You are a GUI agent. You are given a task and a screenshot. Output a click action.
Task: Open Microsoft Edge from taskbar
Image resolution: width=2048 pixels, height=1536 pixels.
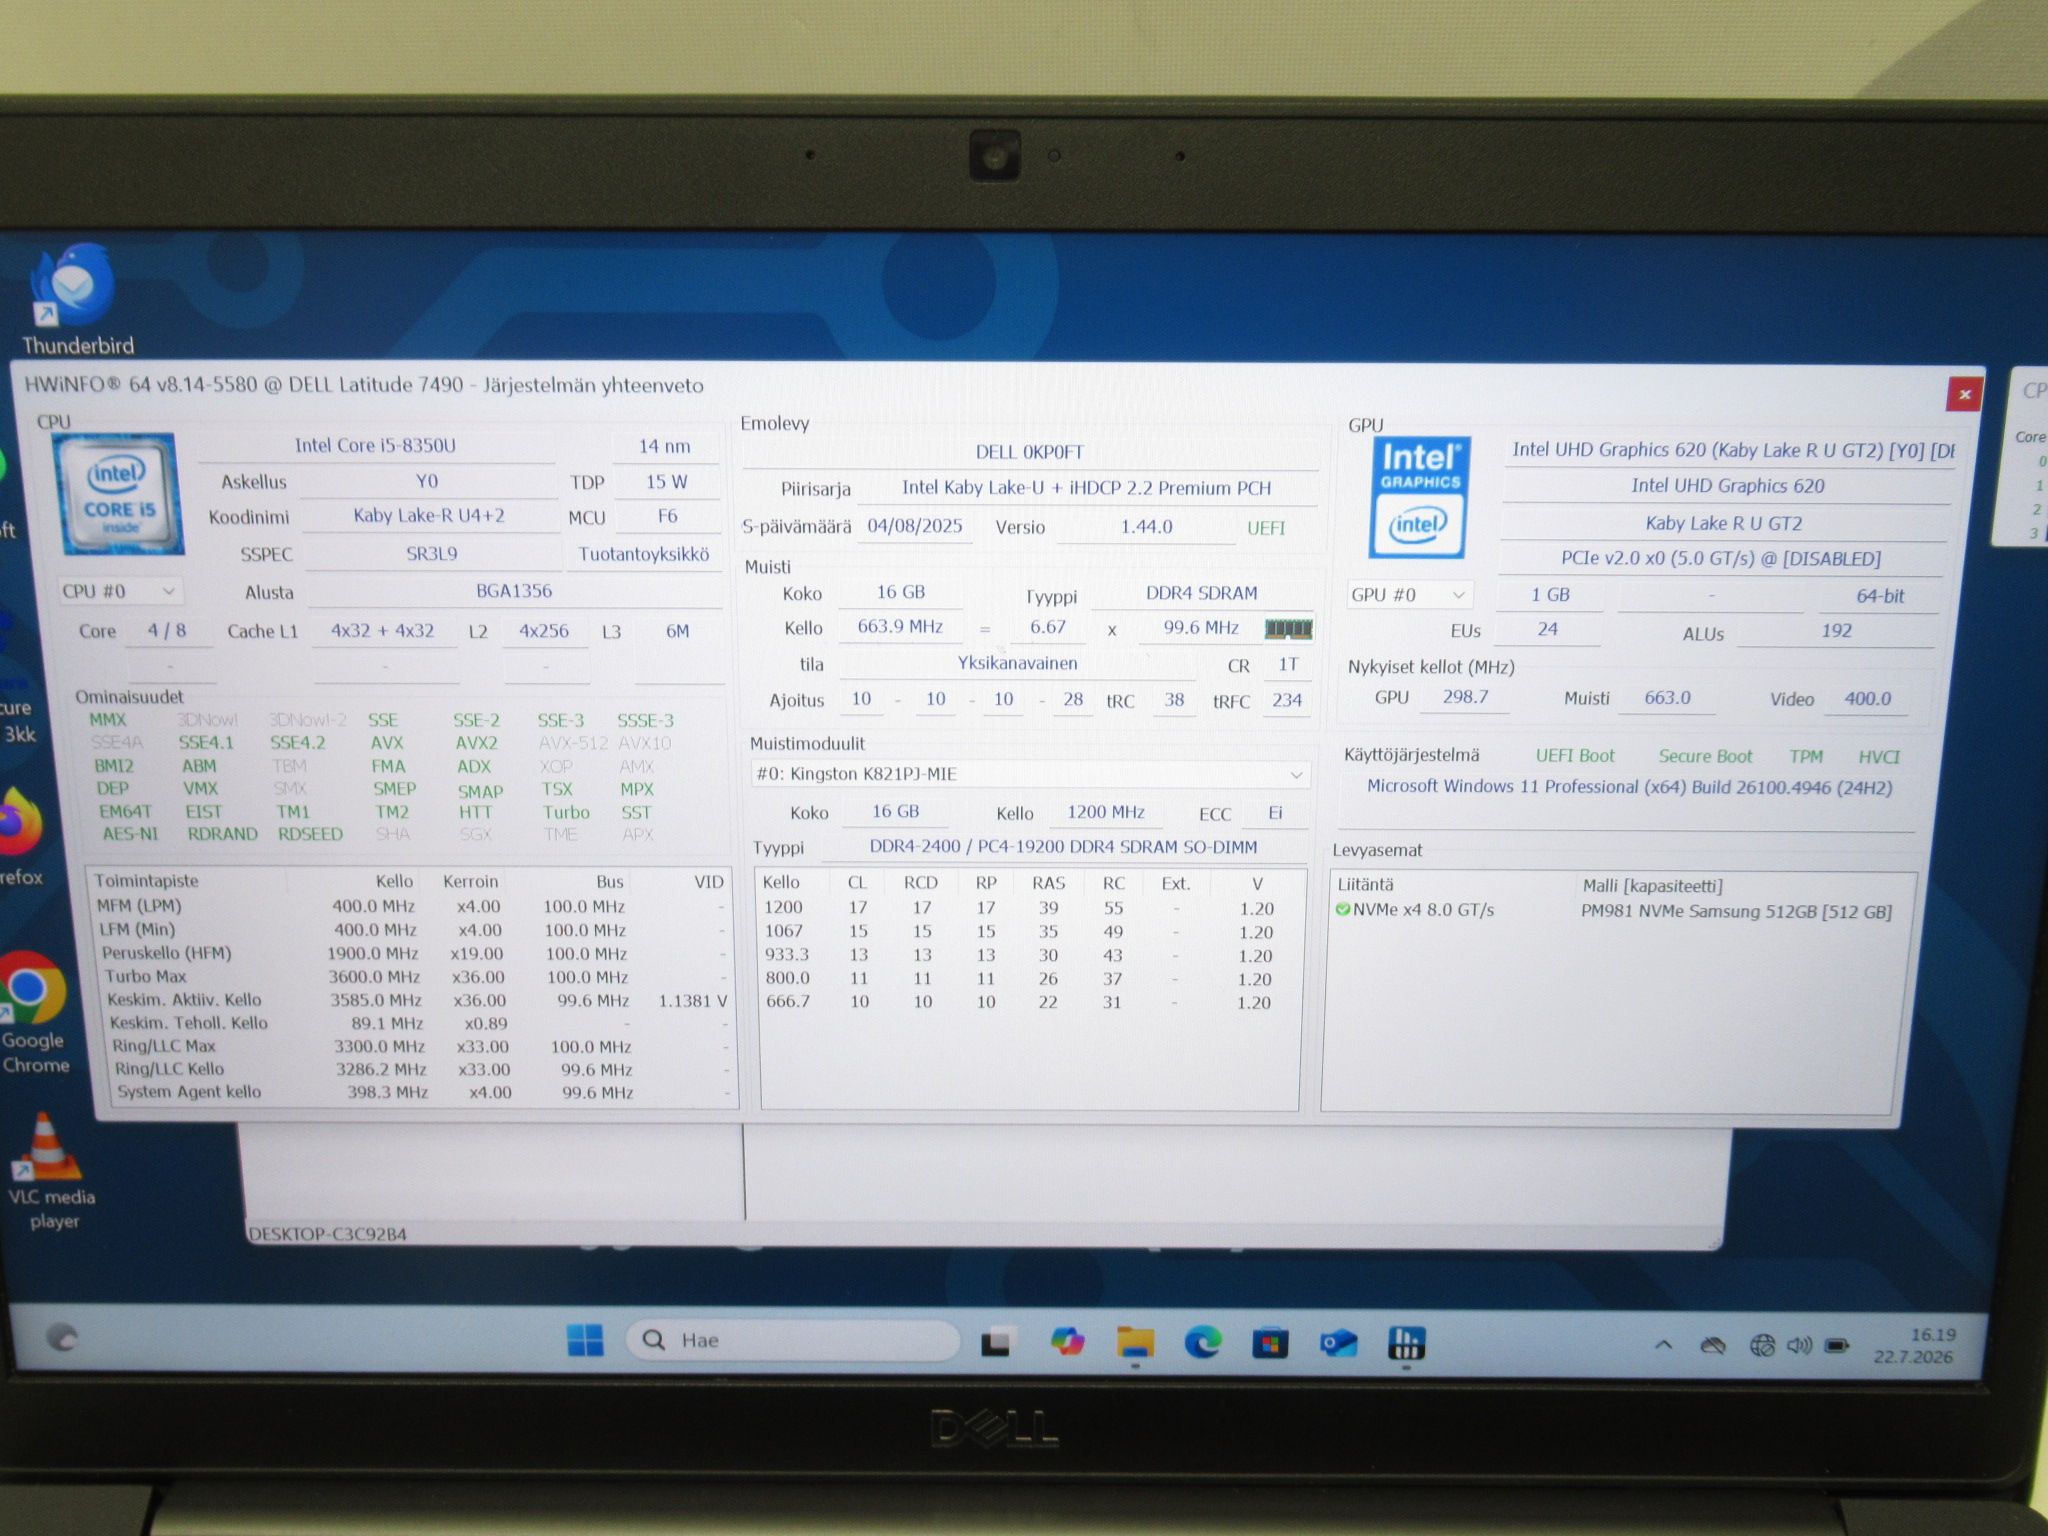tap(1202, 1342)
